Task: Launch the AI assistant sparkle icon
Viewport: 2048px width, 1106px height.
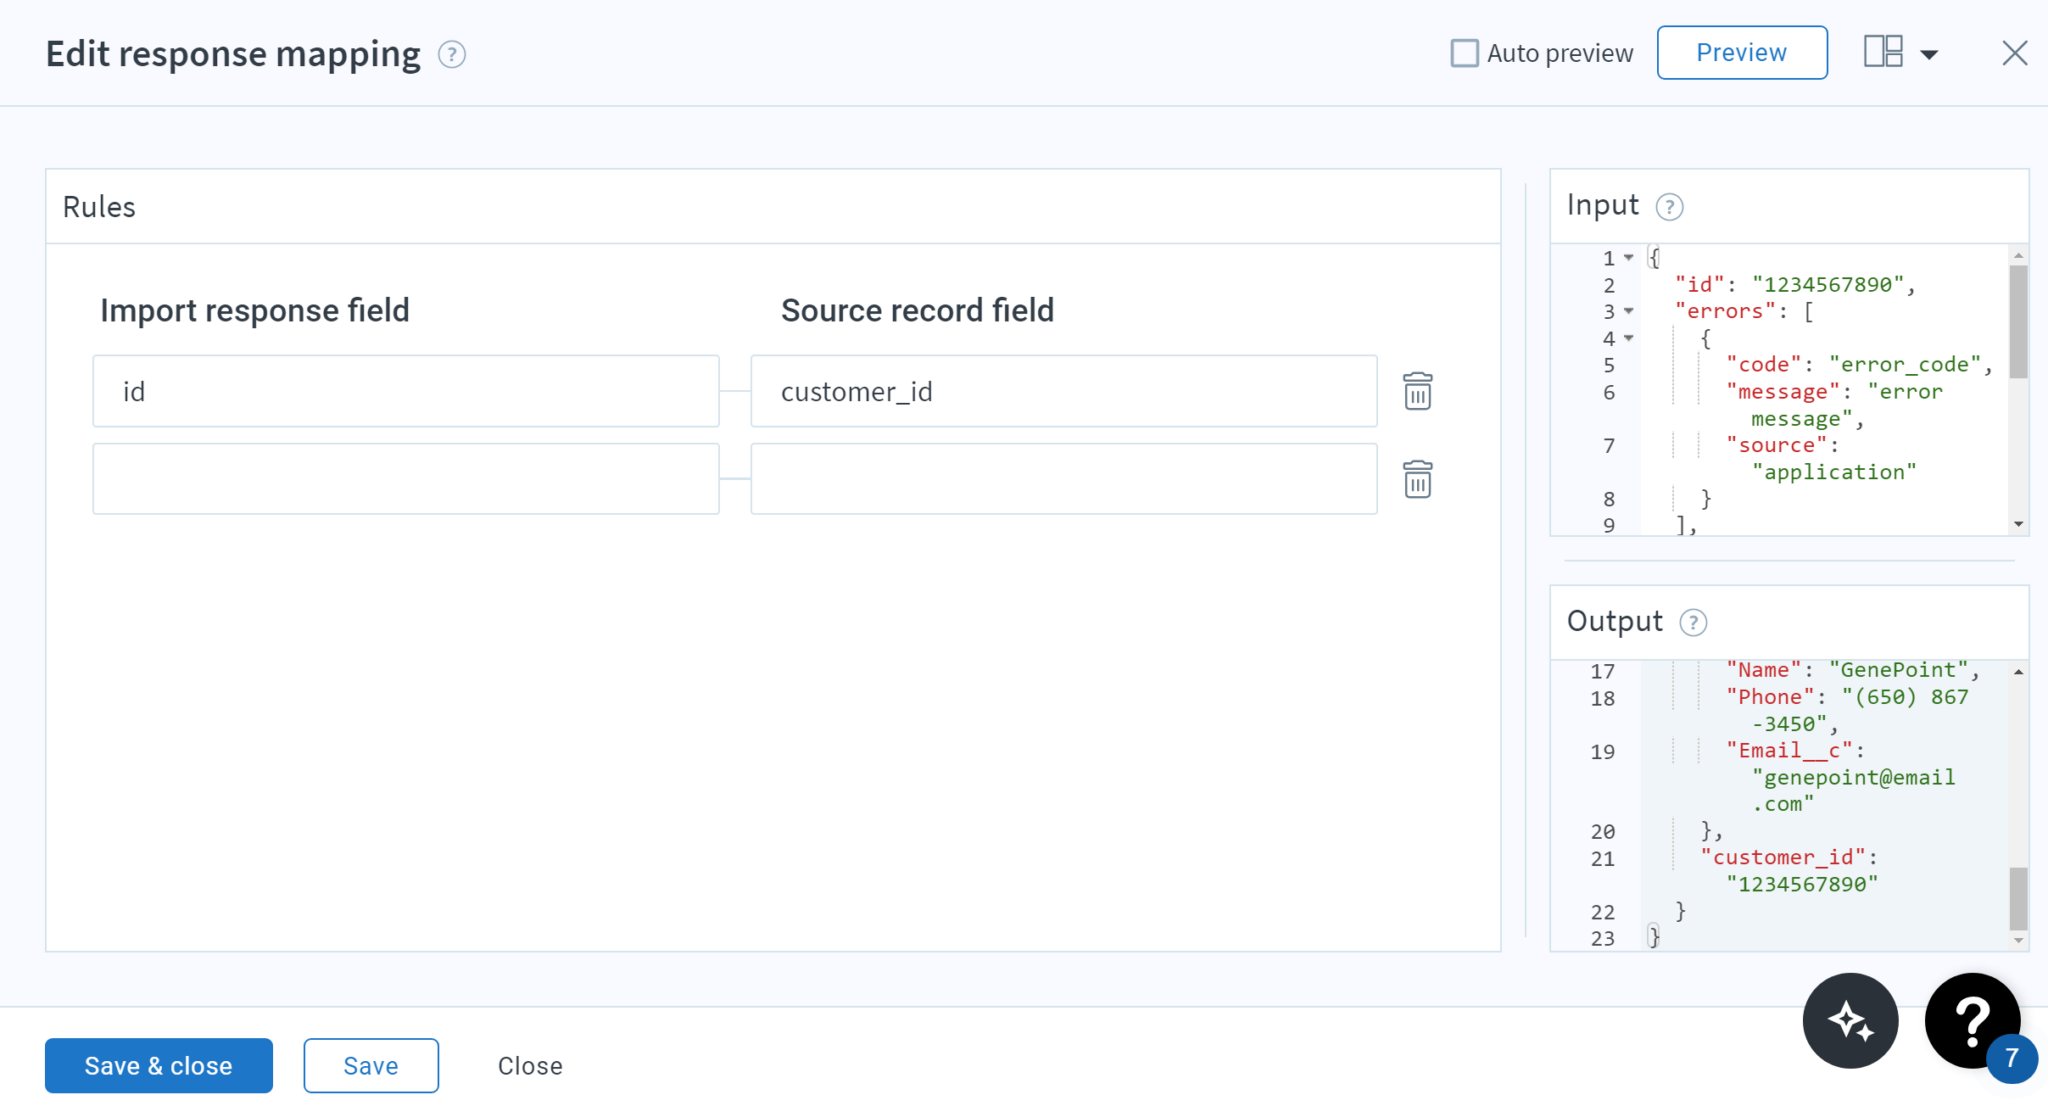Action: [x=1851, y=1021]
